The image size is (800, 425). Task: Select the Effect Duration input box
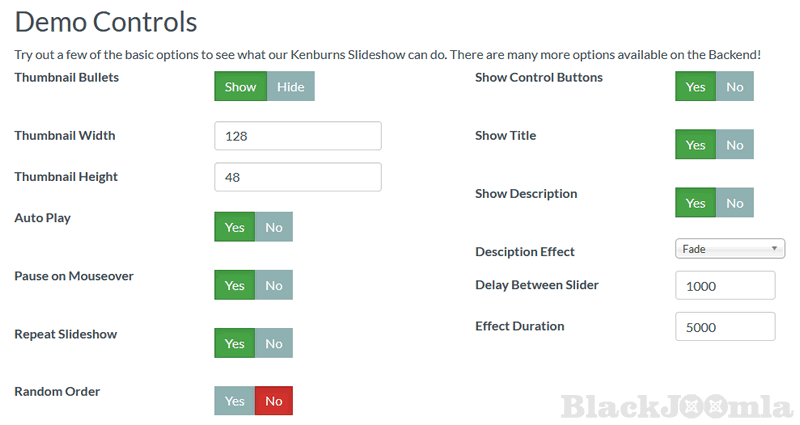point(725,327)
